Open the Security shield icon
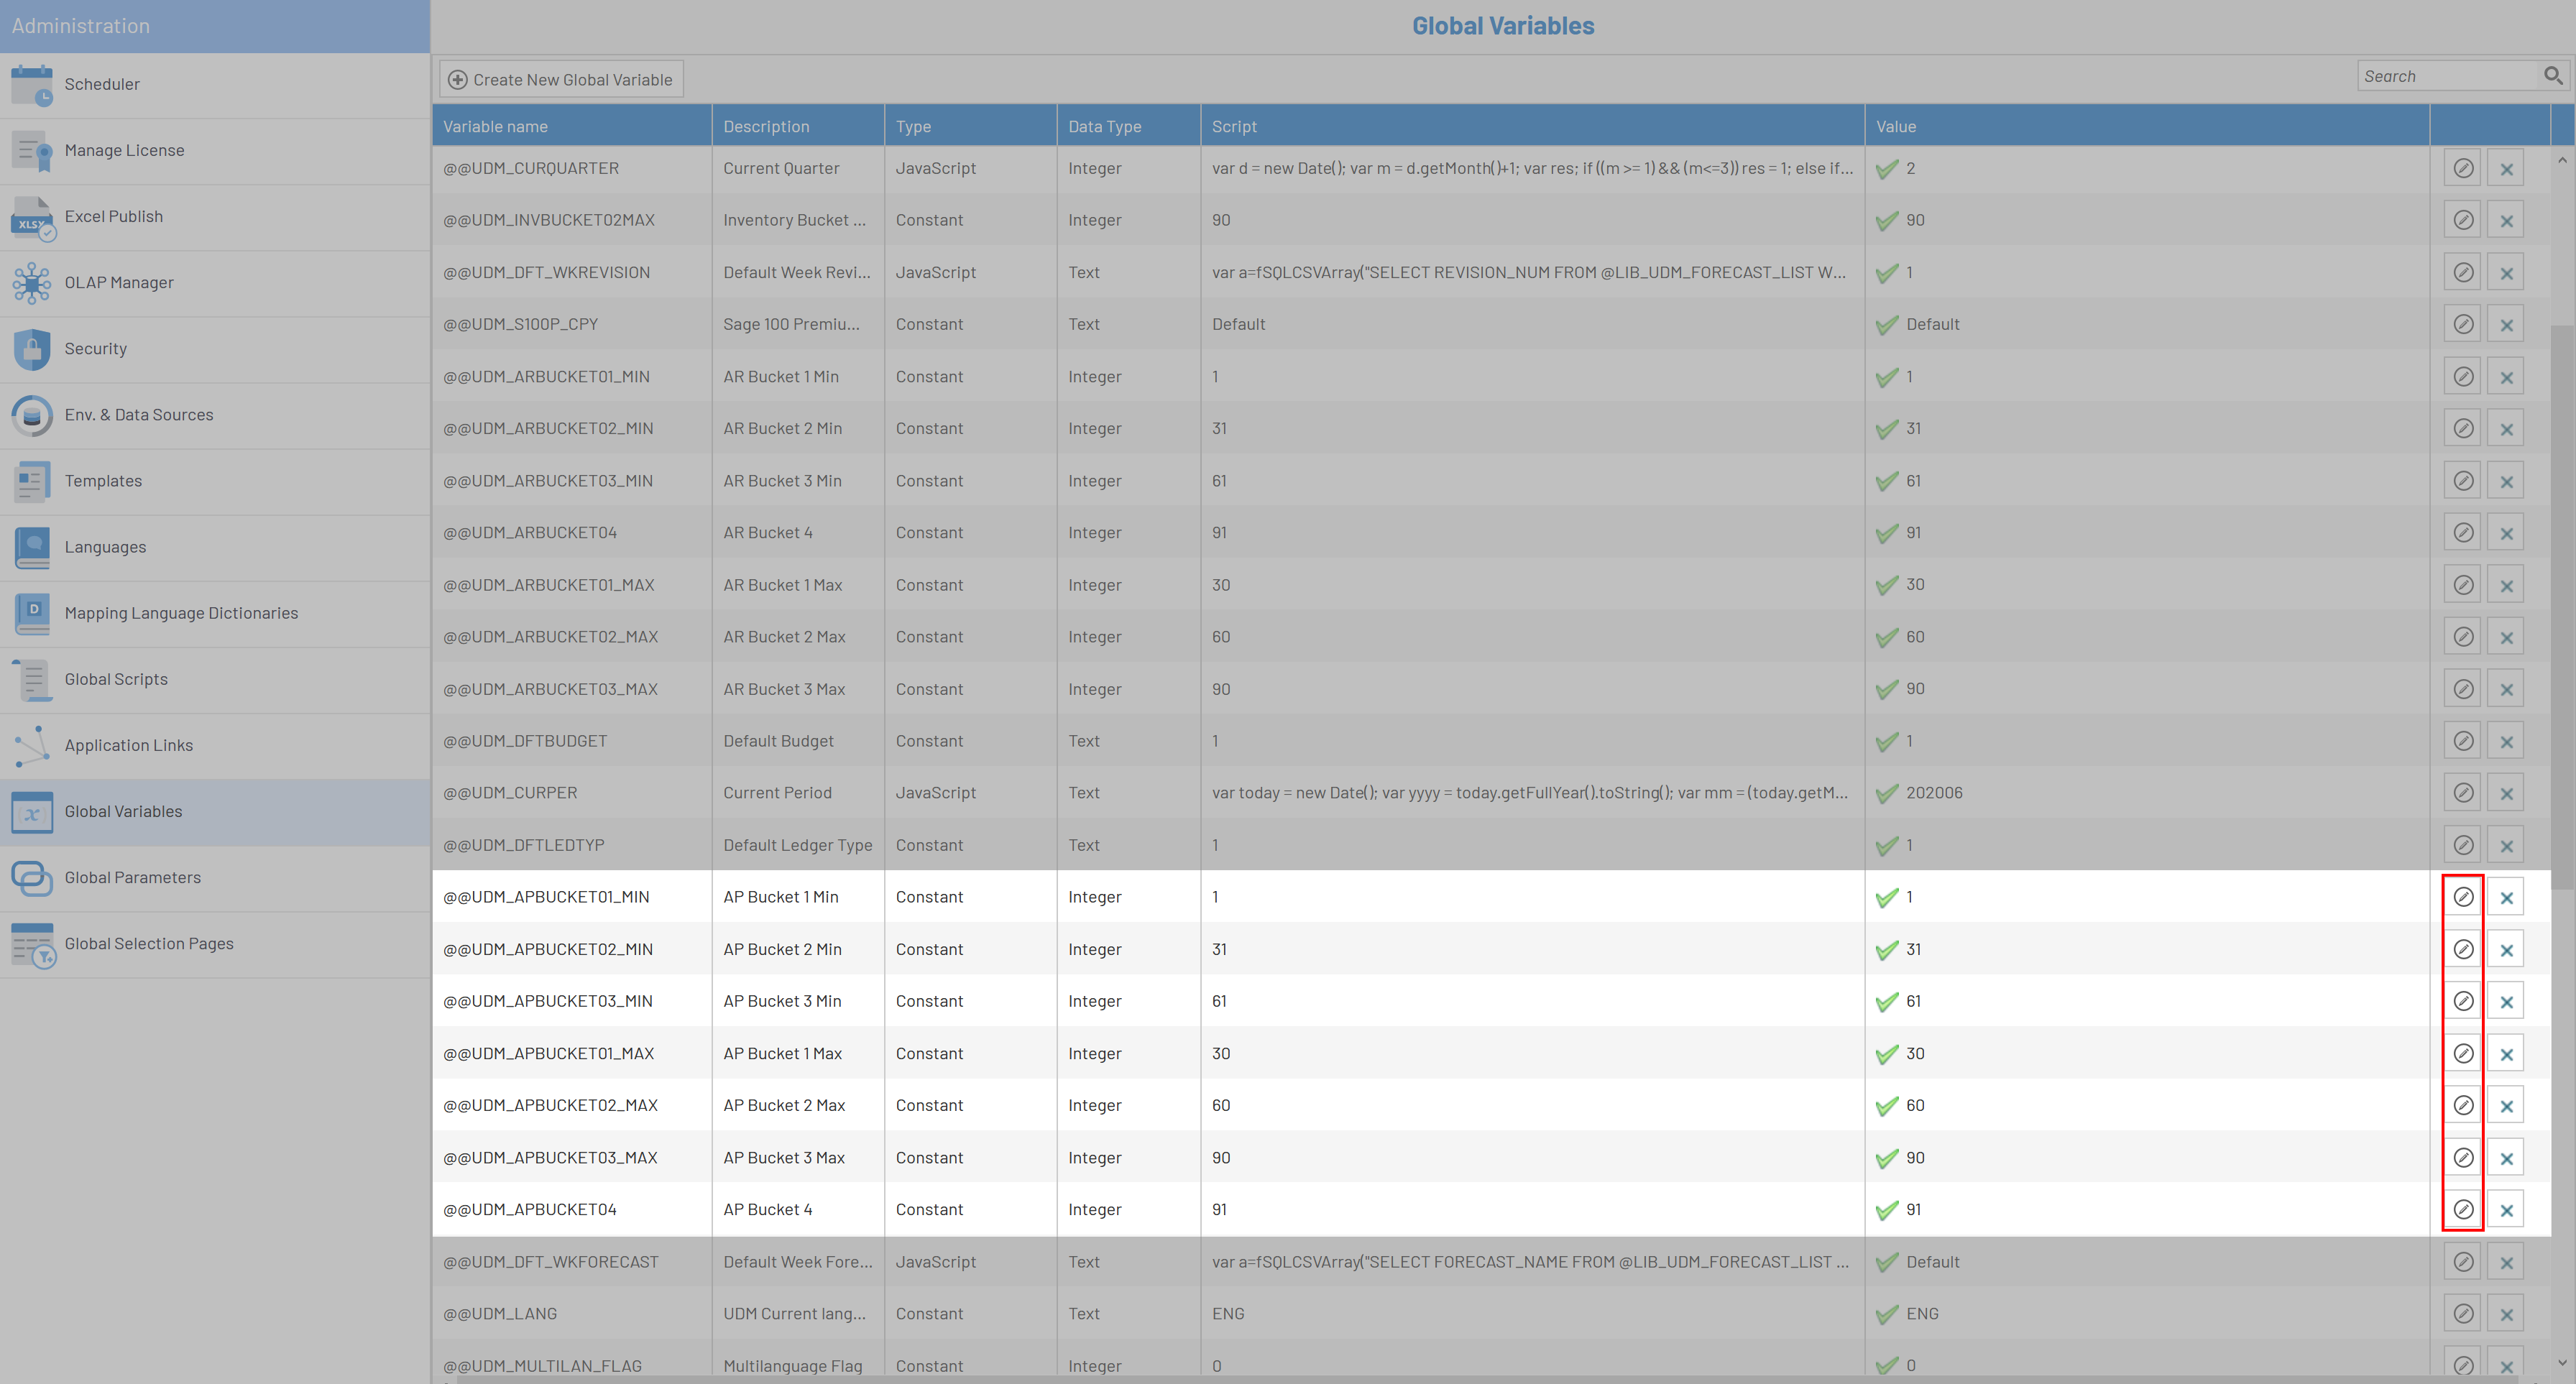Image resolution: width=2576 pixels, height=1384 pixels. (32, 349)
